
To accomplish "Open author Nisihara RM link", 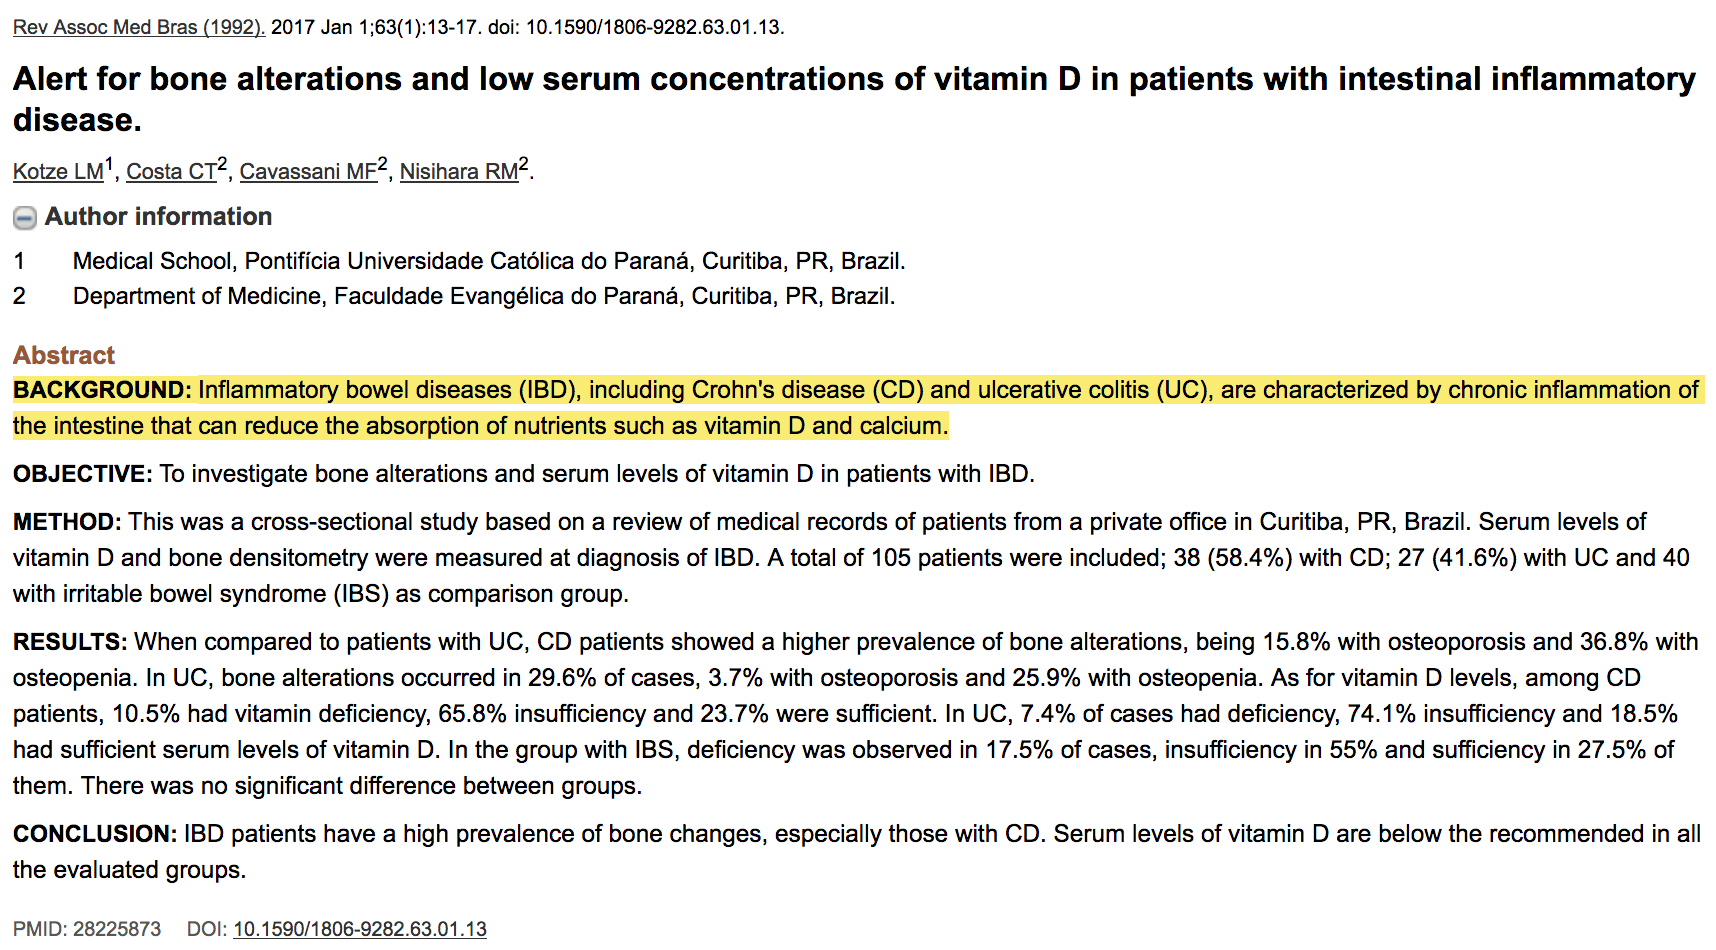I will tap(460, 171).
